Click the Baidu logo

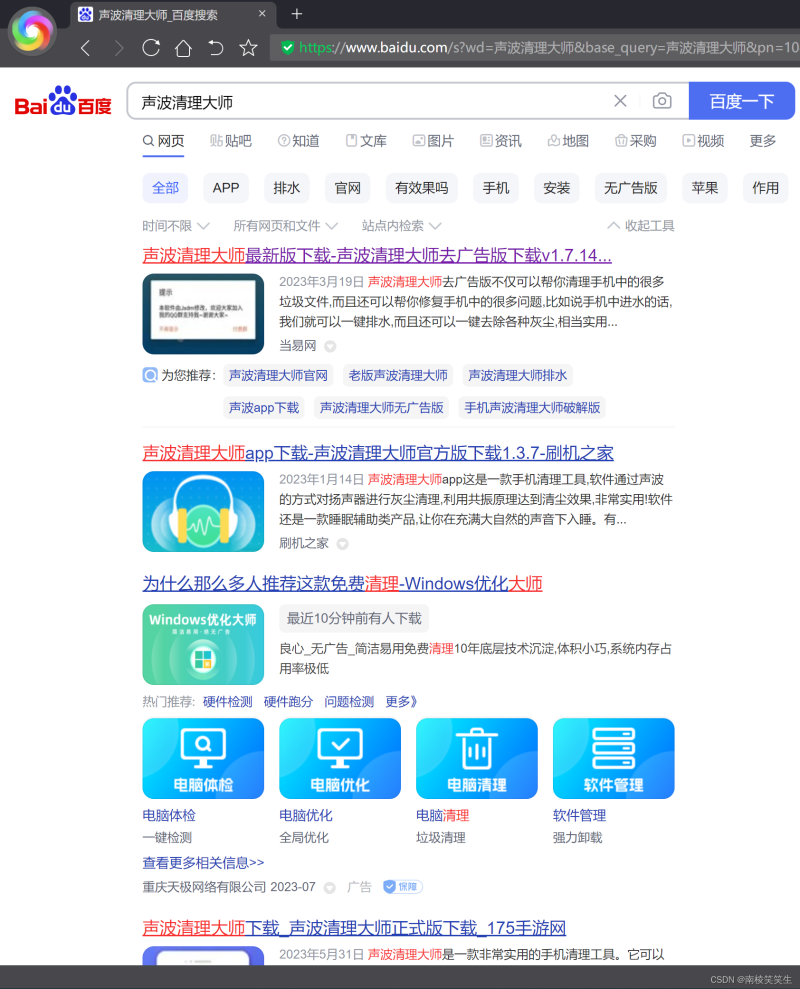click(x=62, y=101)
